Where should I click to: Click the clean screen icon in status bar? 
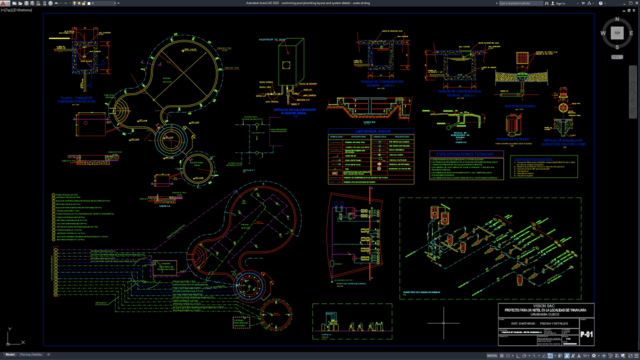click(630, 356)
